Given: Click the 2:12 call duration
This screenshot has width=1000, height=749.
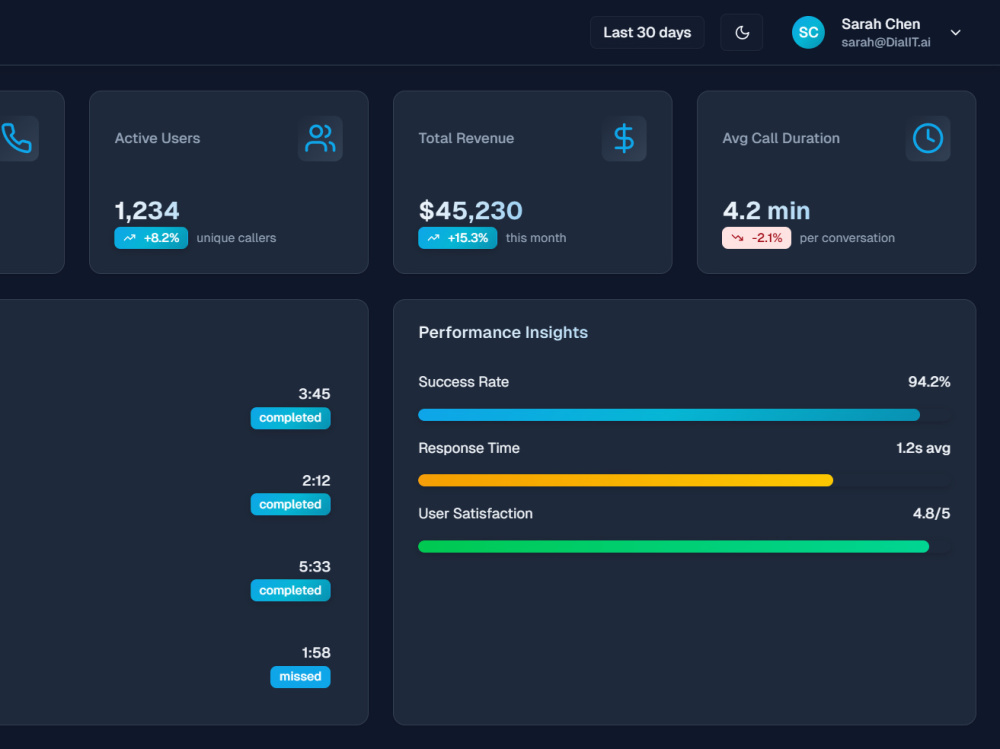Looking at the screenshot, I should [316, 480].
